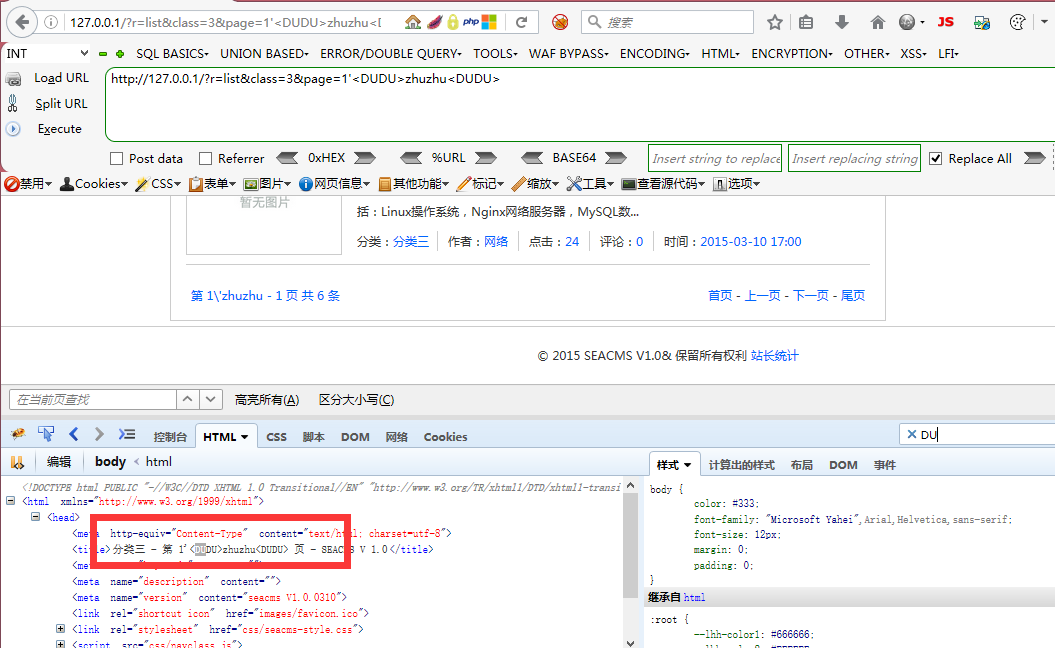Screen dimensions: 1055x648
Task: Expand the stylesheet link node
Action: pos(60,628)
